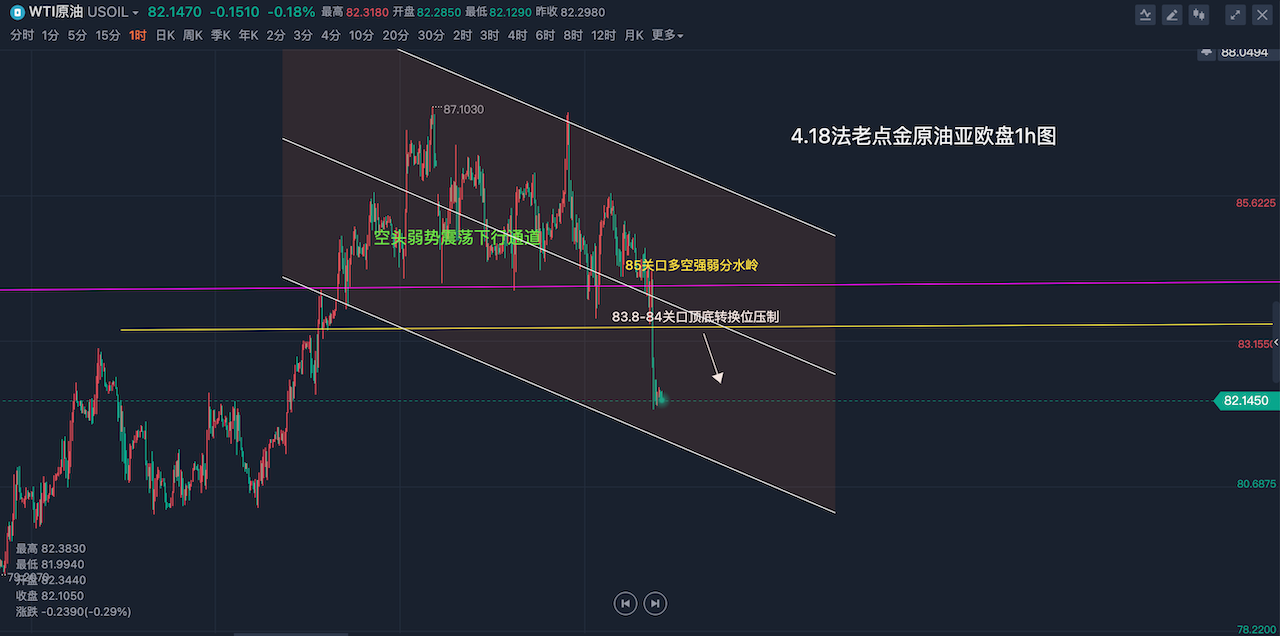Select the 周K weekly chart
This screenshot has width=1280, height=636.
[x=193, y=35]
